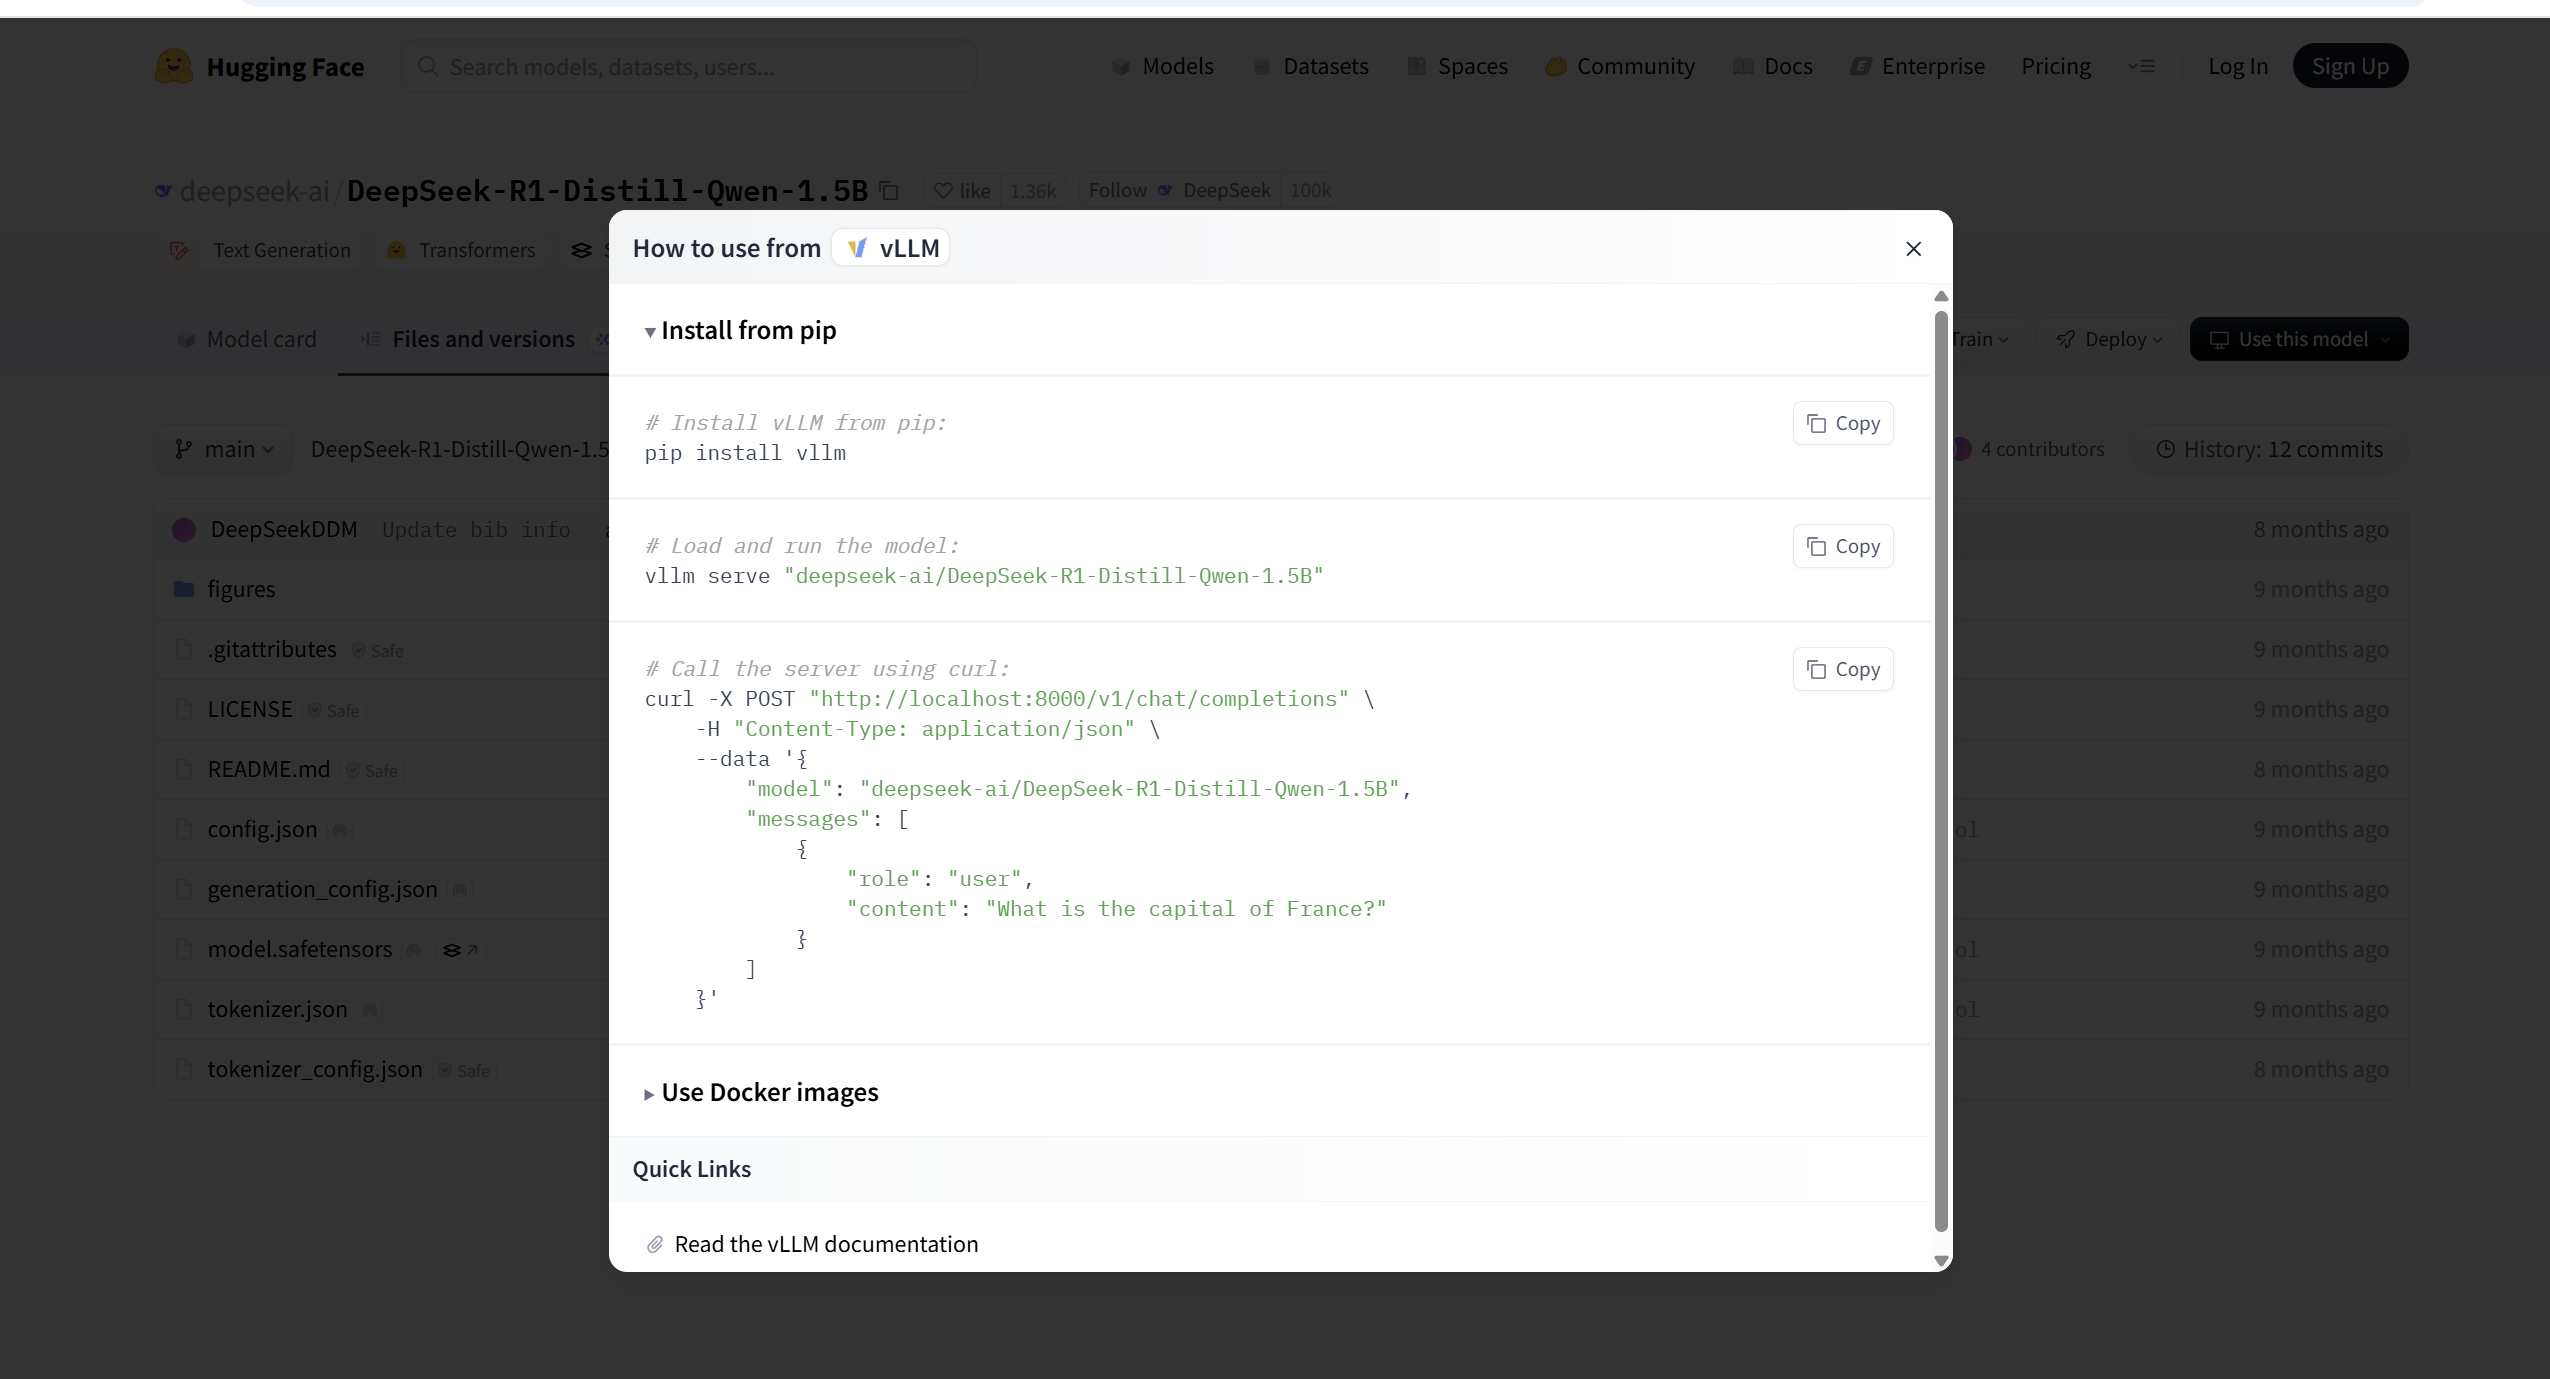Open the Use this model dropdown
Screen dimensions: 2550x1379
pos(2299,340)
